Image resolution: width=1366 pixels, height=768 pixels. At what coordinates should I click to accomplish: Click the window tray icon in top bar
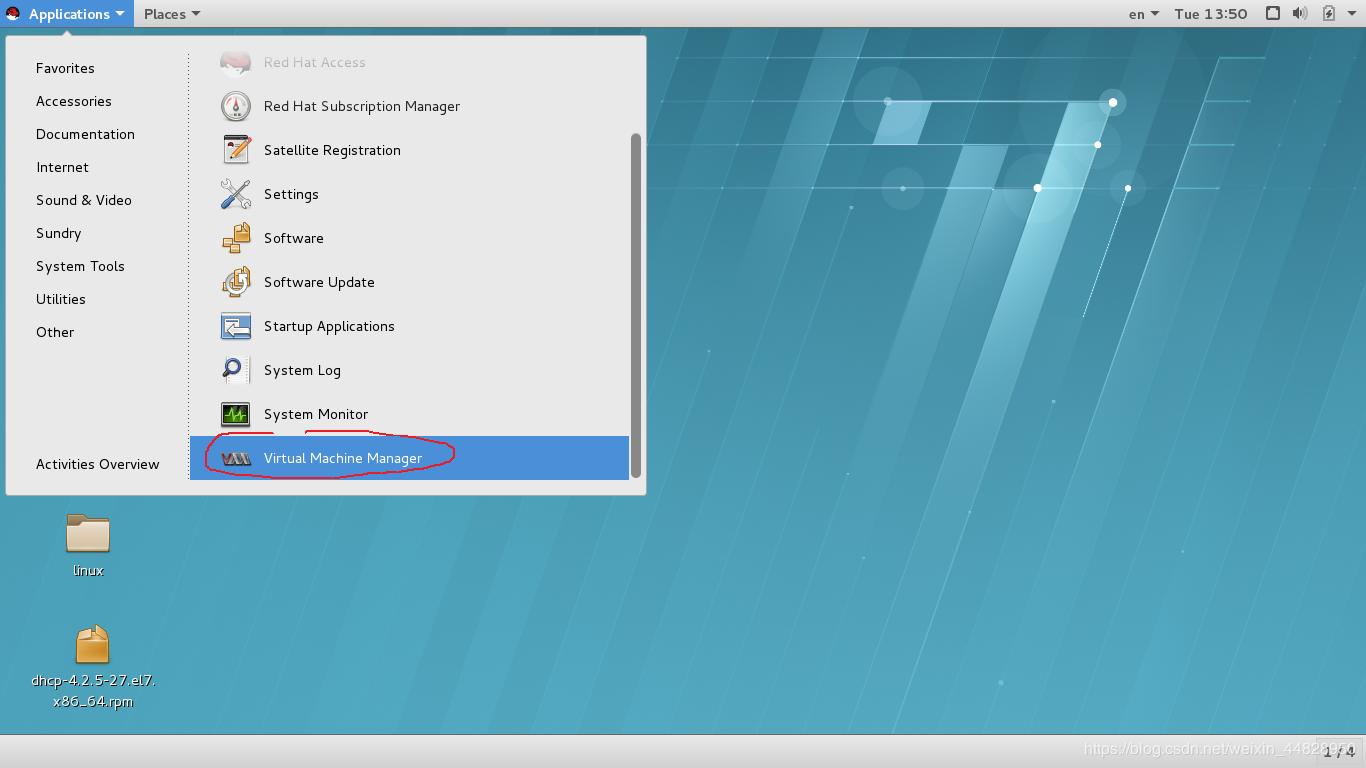1272,13
